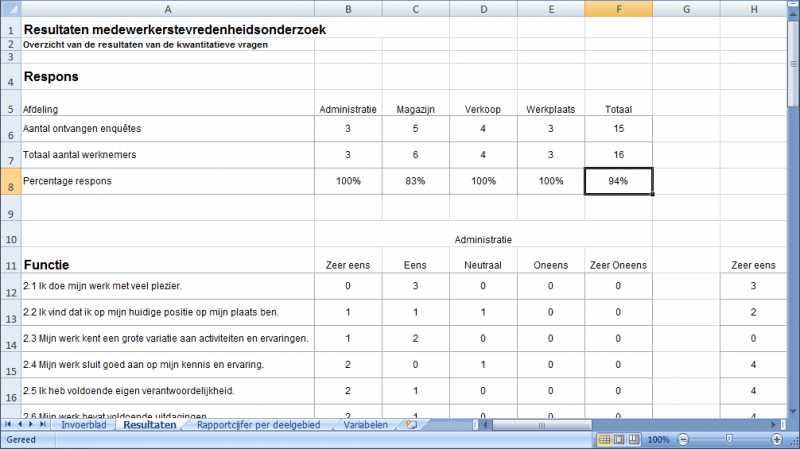Click 'Totaal aantal werknemers' cell
The height and width of the screenshot is (449, 800).
[x=168, y=155]
